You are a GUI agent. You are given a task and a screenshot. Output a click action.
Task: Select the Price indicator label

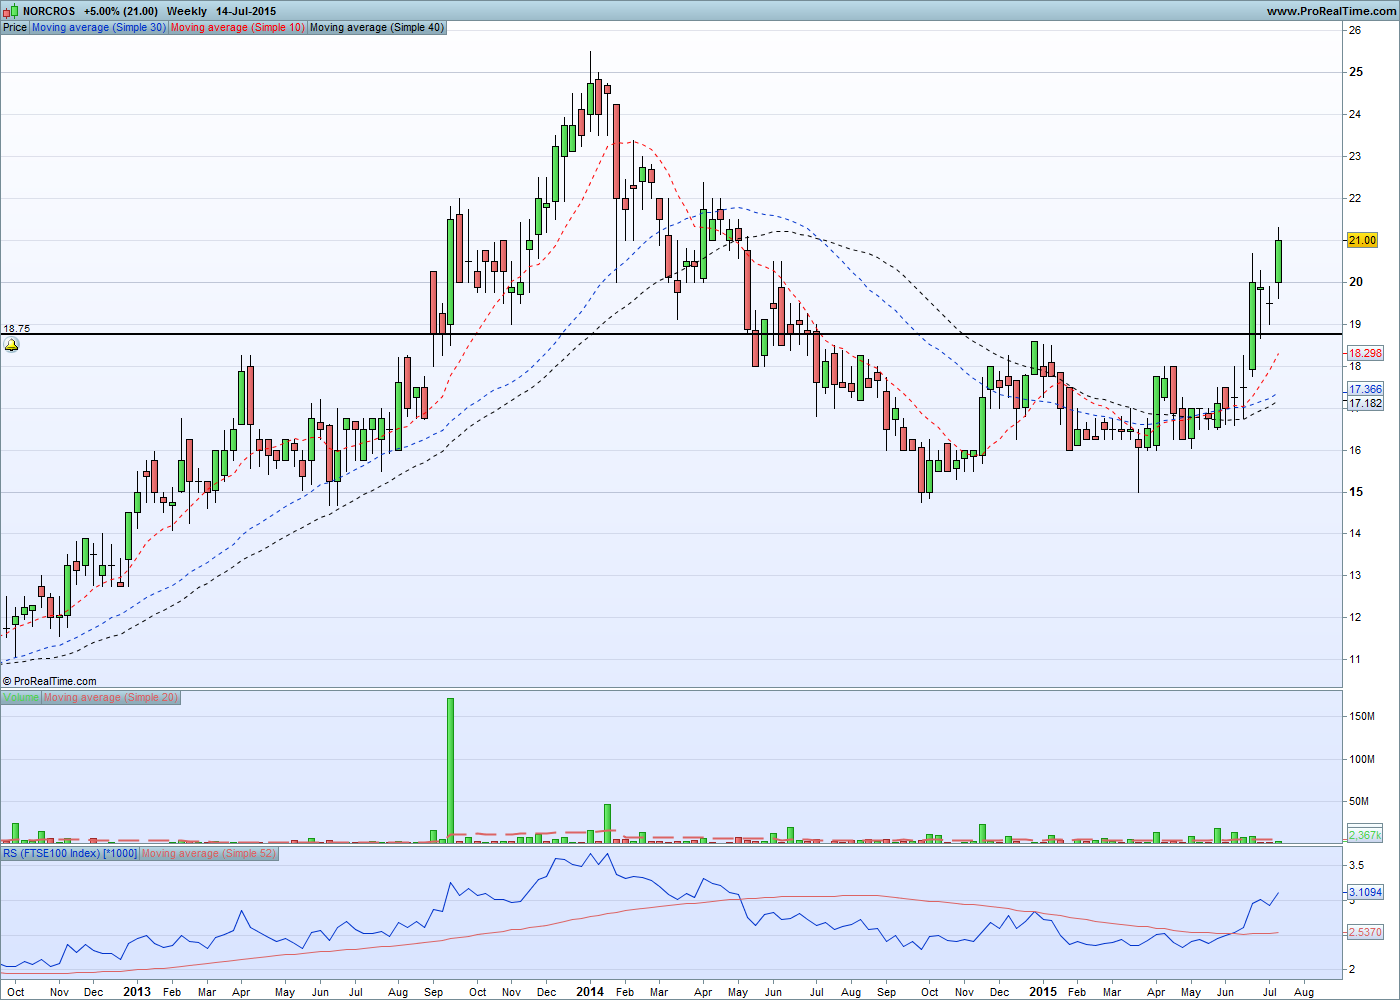[15, 27]
